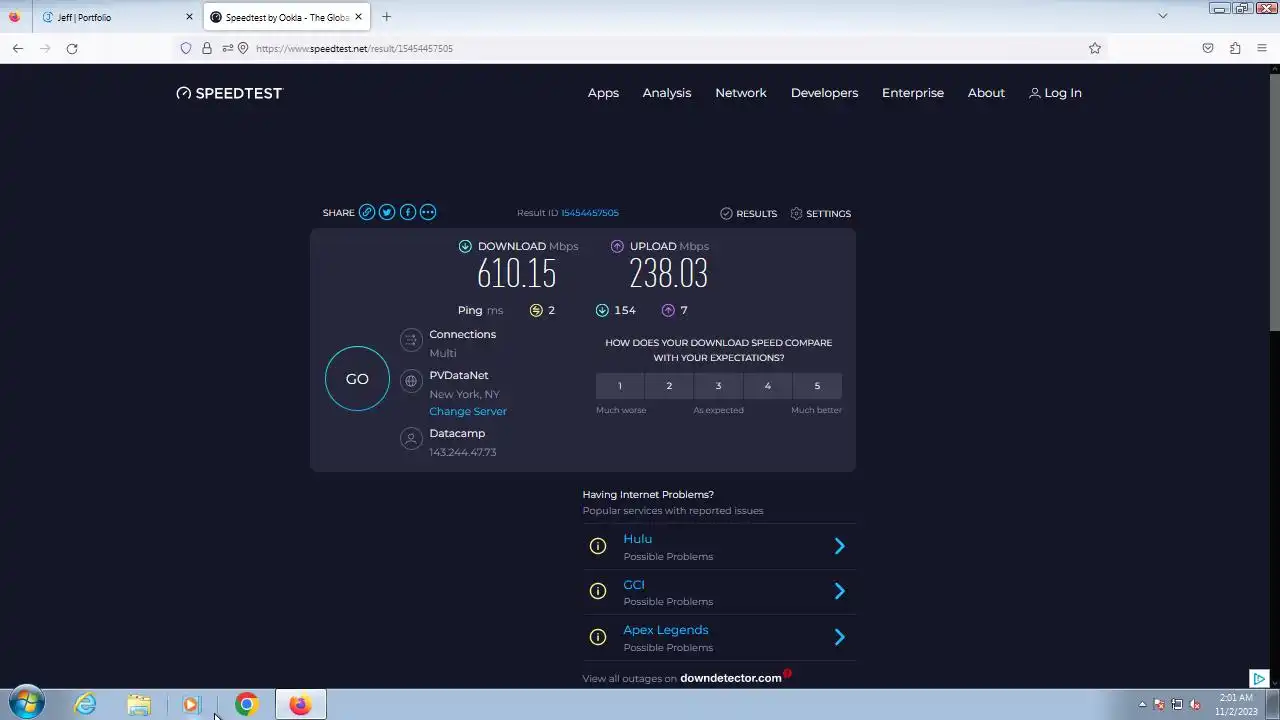This screenshot has height=720, width=1280.
Task: Copy result link via share link icon
Action: tap(367, 212)
